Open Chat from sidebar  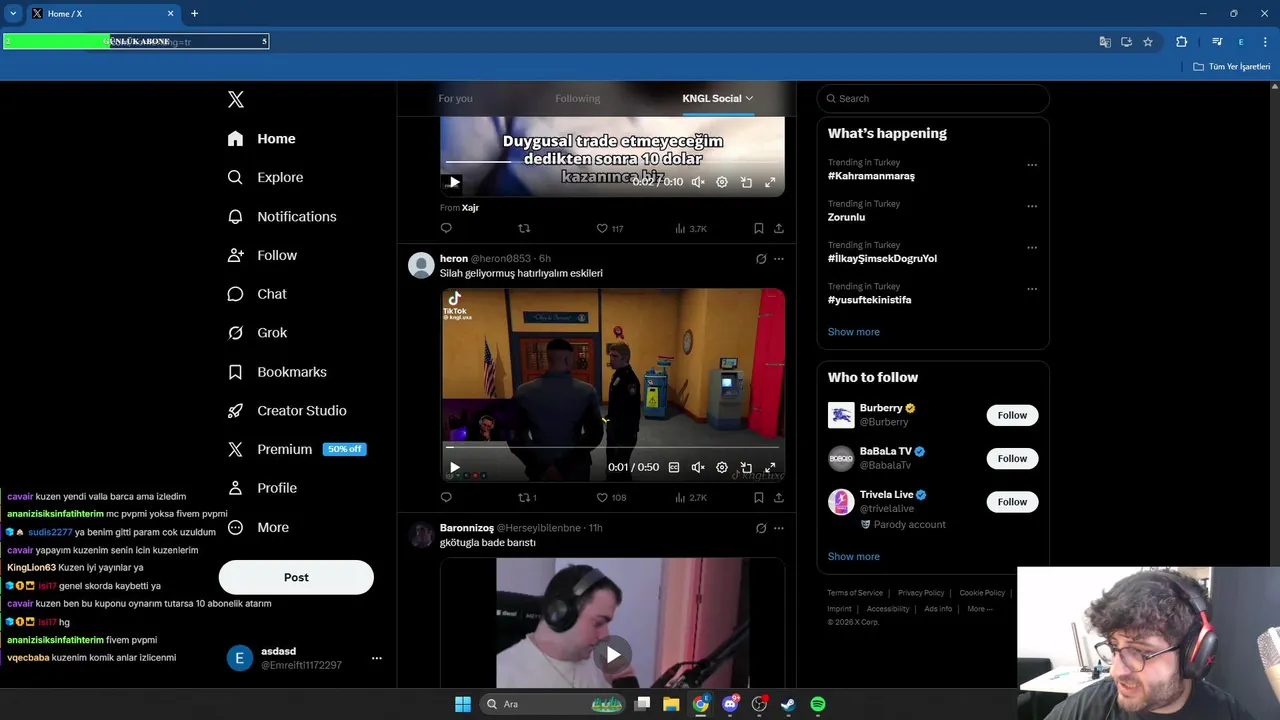point(257,294)
